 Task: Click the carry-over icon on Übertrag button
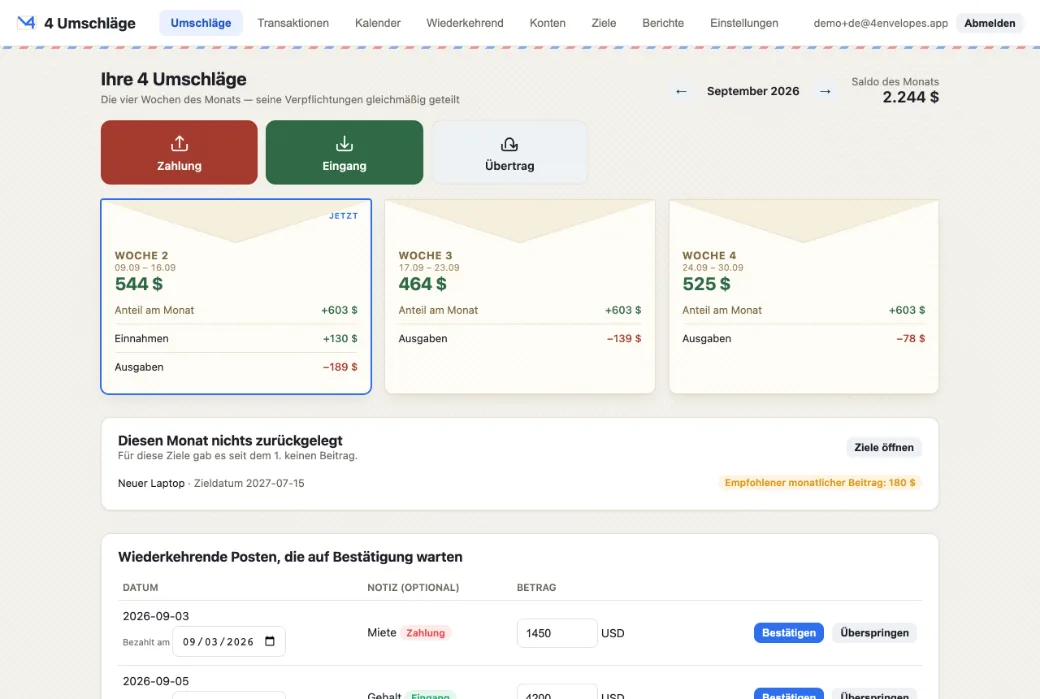click(509, 144)
